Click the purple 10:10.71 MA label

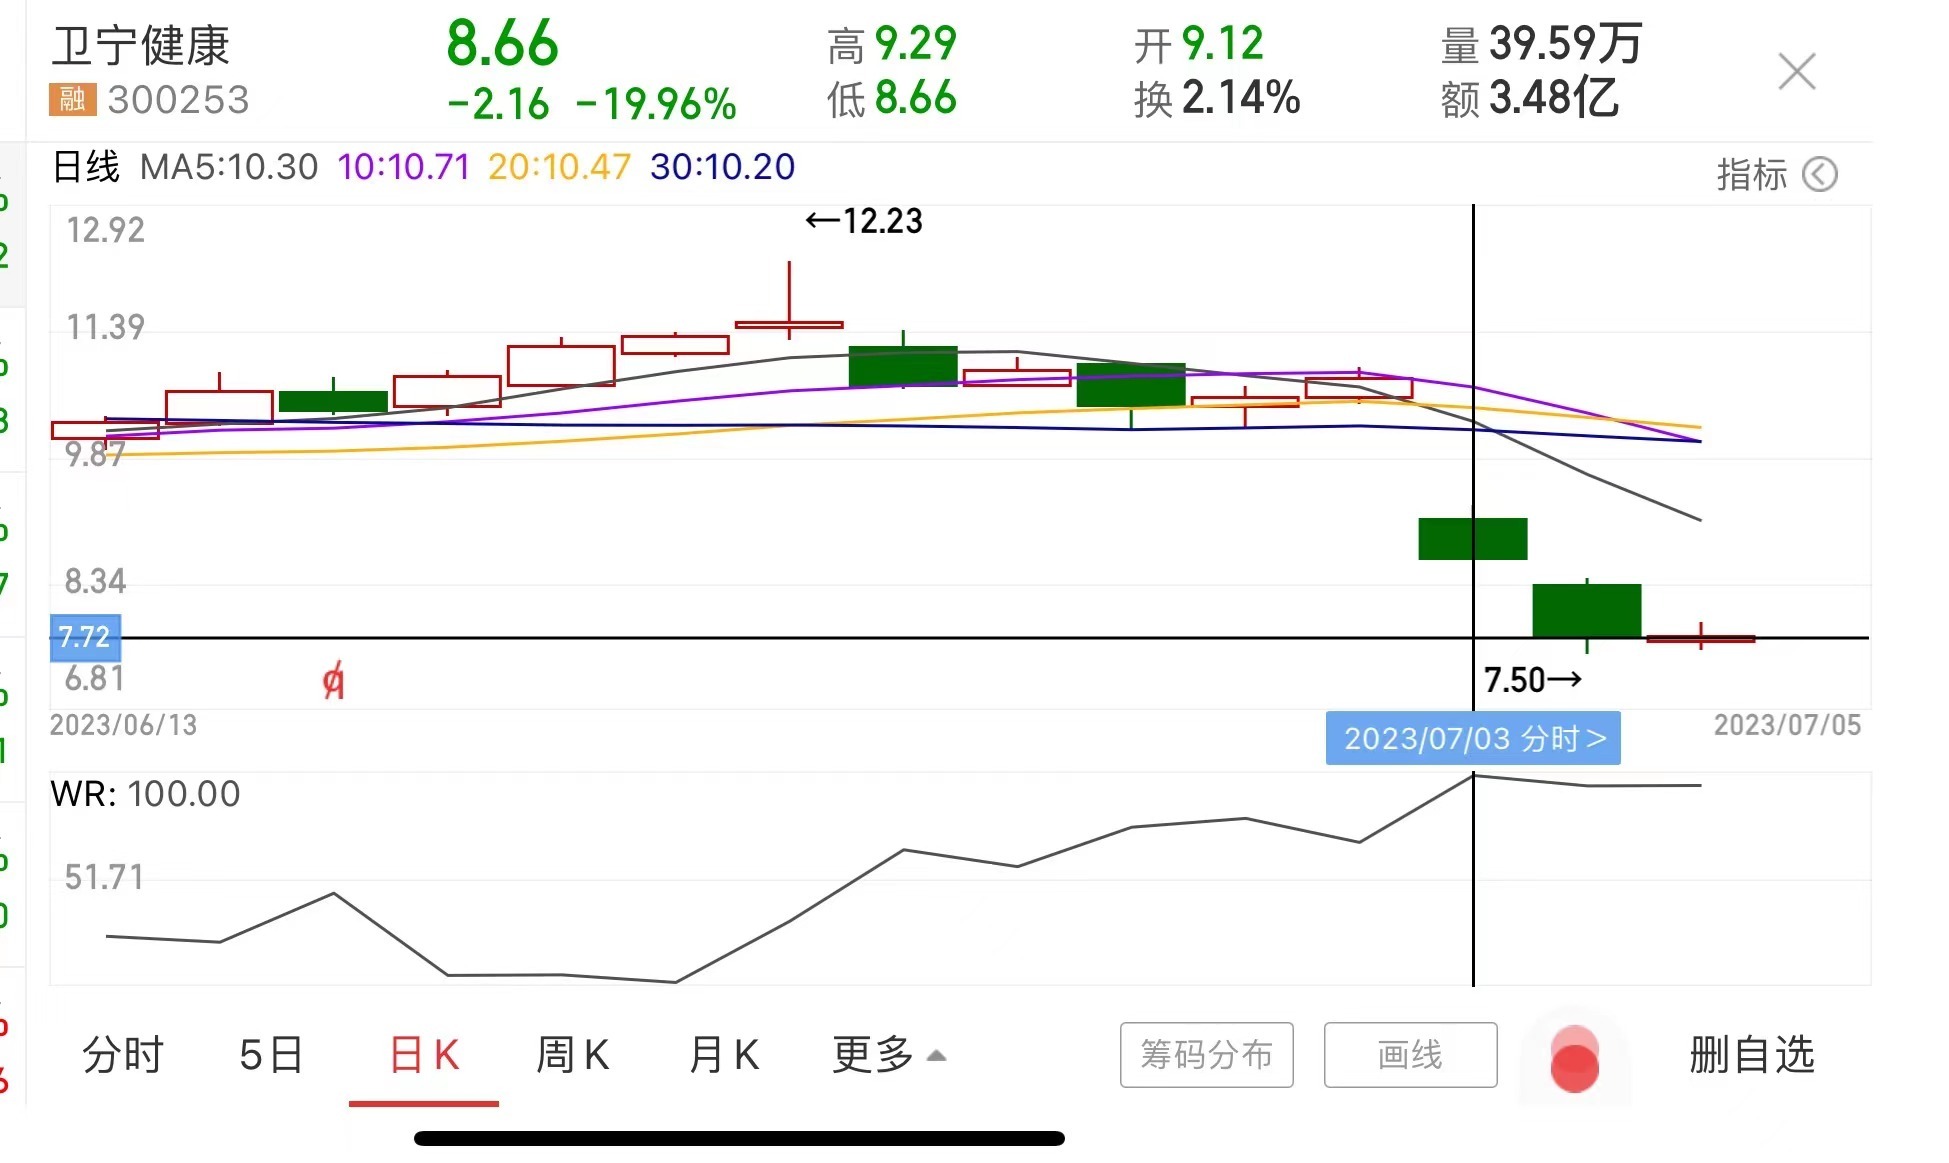point(404,167)
